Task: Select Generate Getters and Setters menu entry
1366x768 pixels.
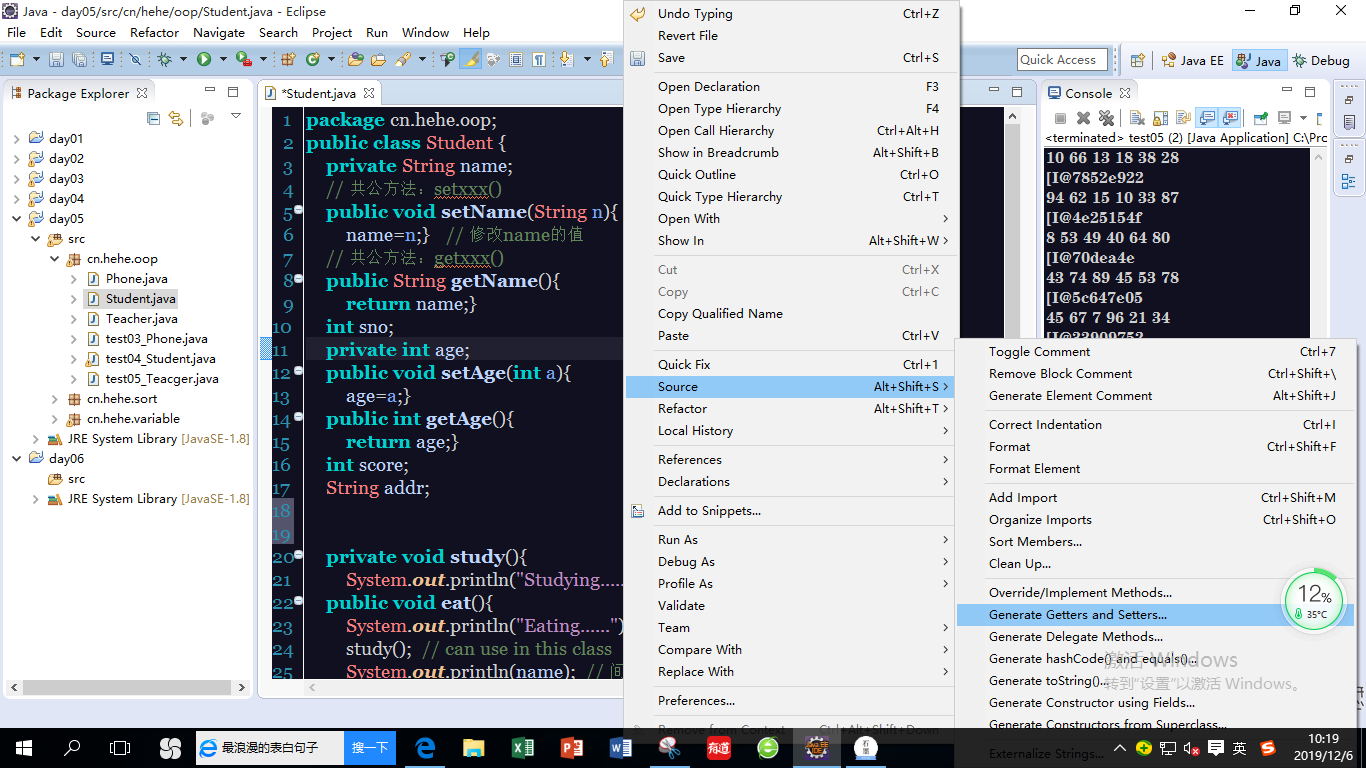Action: click(1077, 615)
